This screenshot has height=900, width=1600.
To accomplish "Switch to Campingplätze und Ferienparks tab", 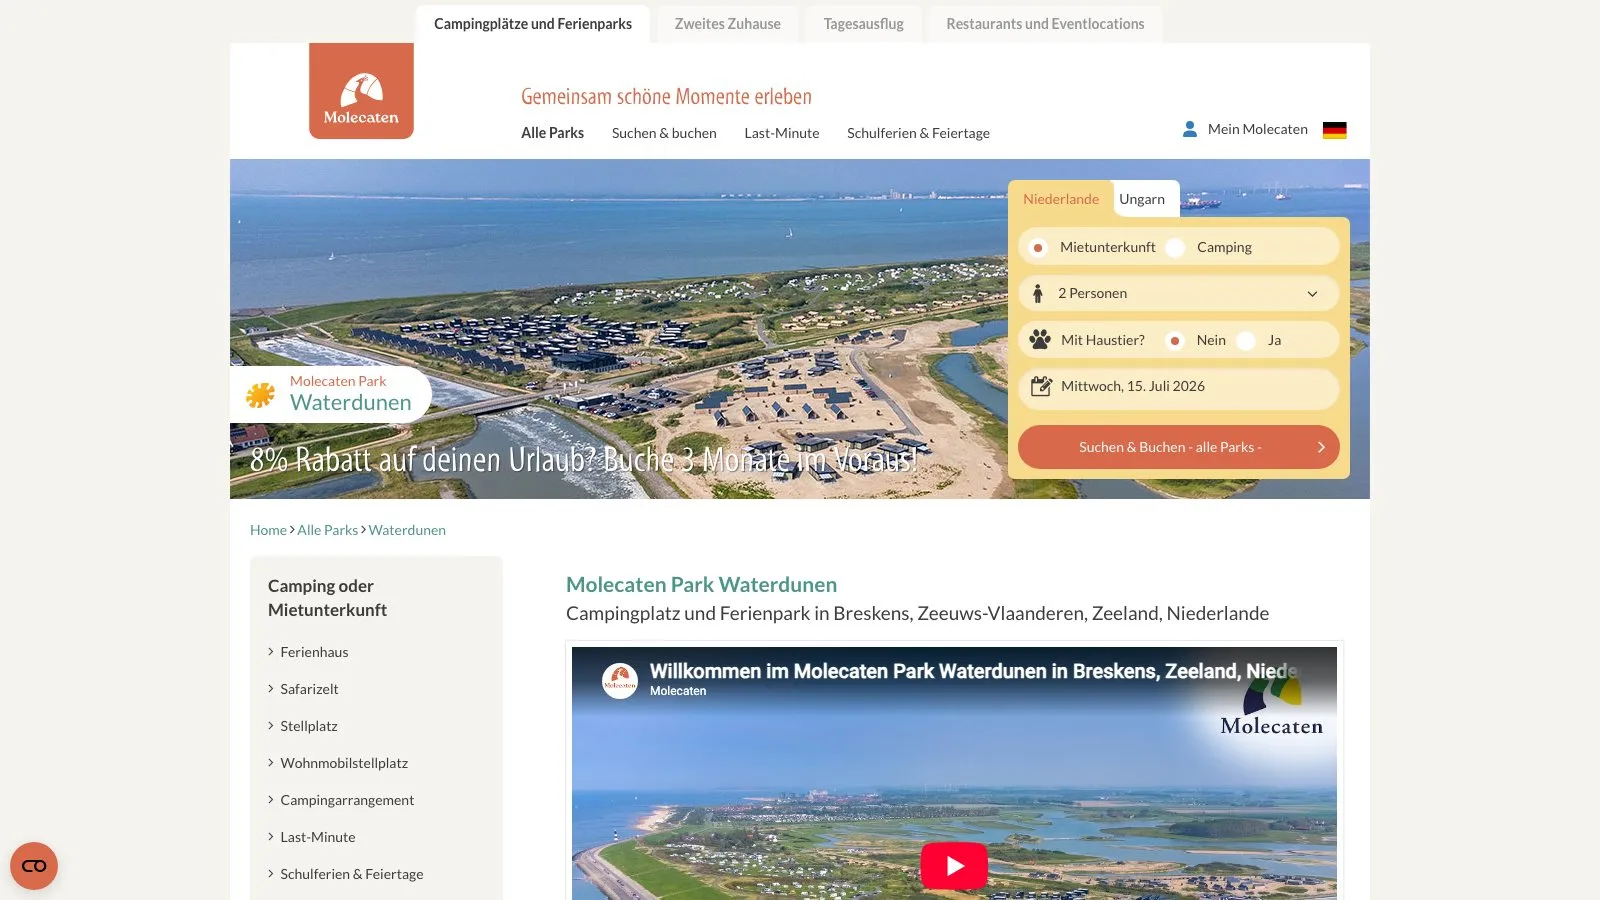I will 533,24.
